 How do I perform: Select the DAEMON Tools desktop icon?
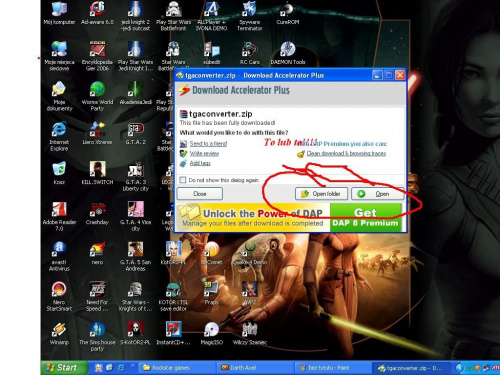tap(288, 53)
